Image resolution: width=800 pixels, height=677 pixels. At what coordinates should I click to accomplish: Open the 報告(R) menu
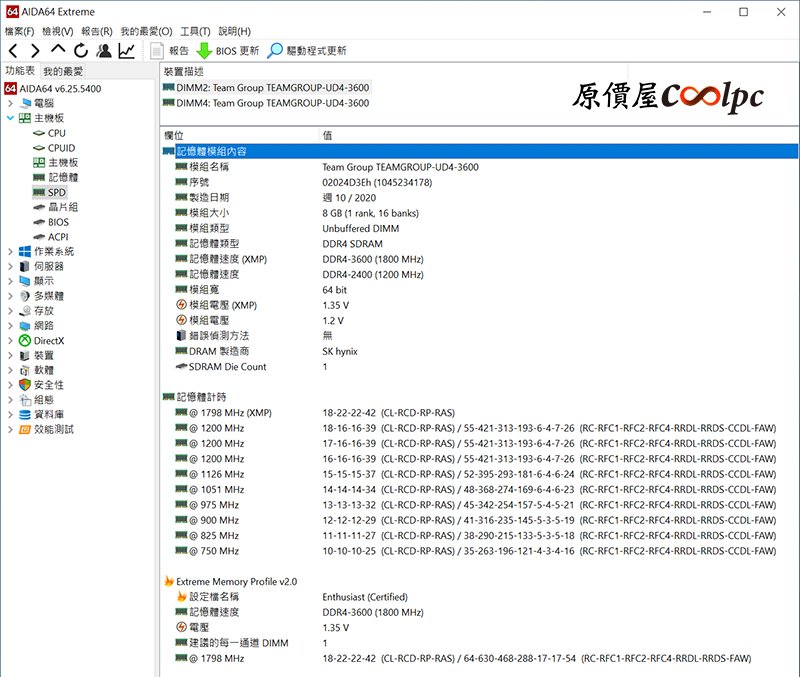pyautogui.click(x=97, y=31)
